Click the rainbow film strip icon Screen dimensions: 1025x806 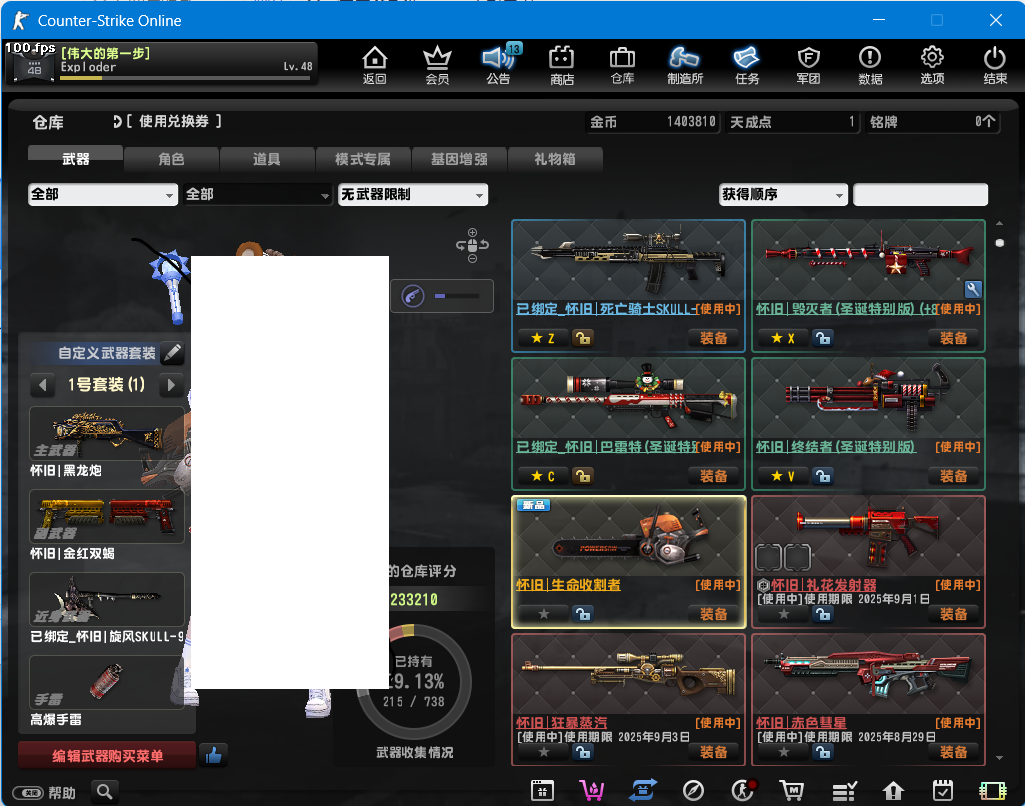992,791
